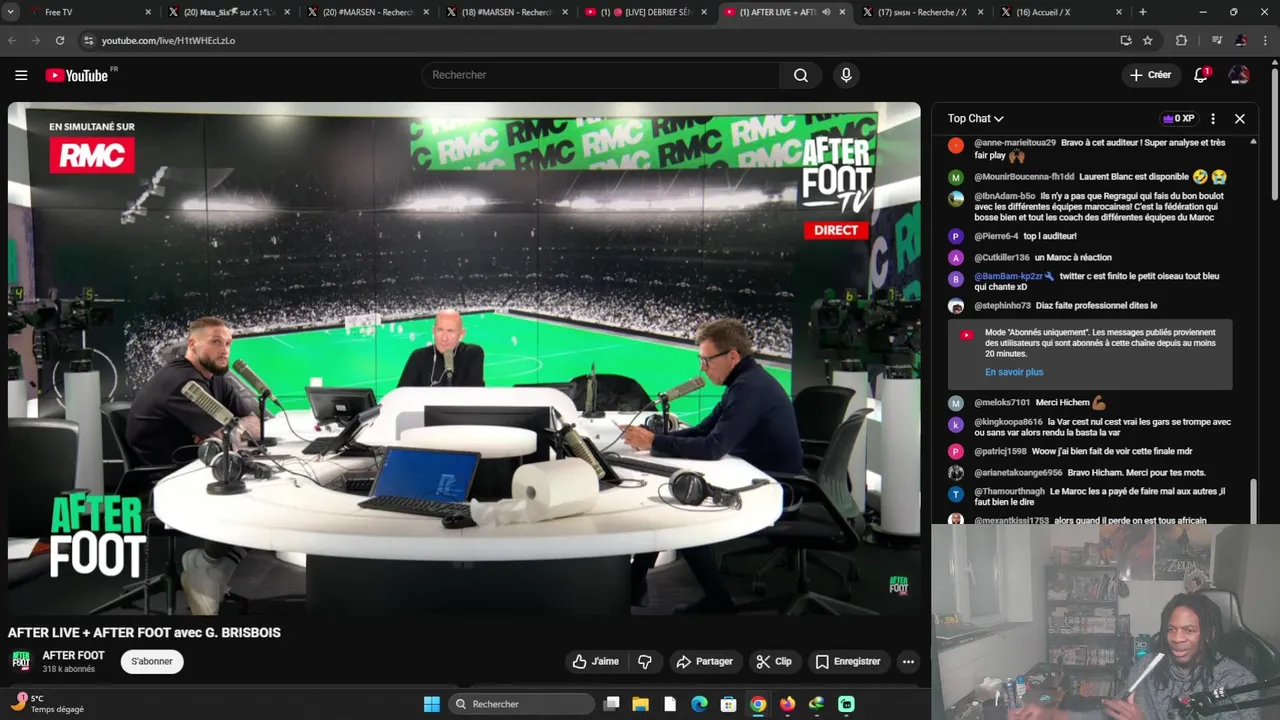
Task: Open new tab with plus button
Action: click(1143, 12)
